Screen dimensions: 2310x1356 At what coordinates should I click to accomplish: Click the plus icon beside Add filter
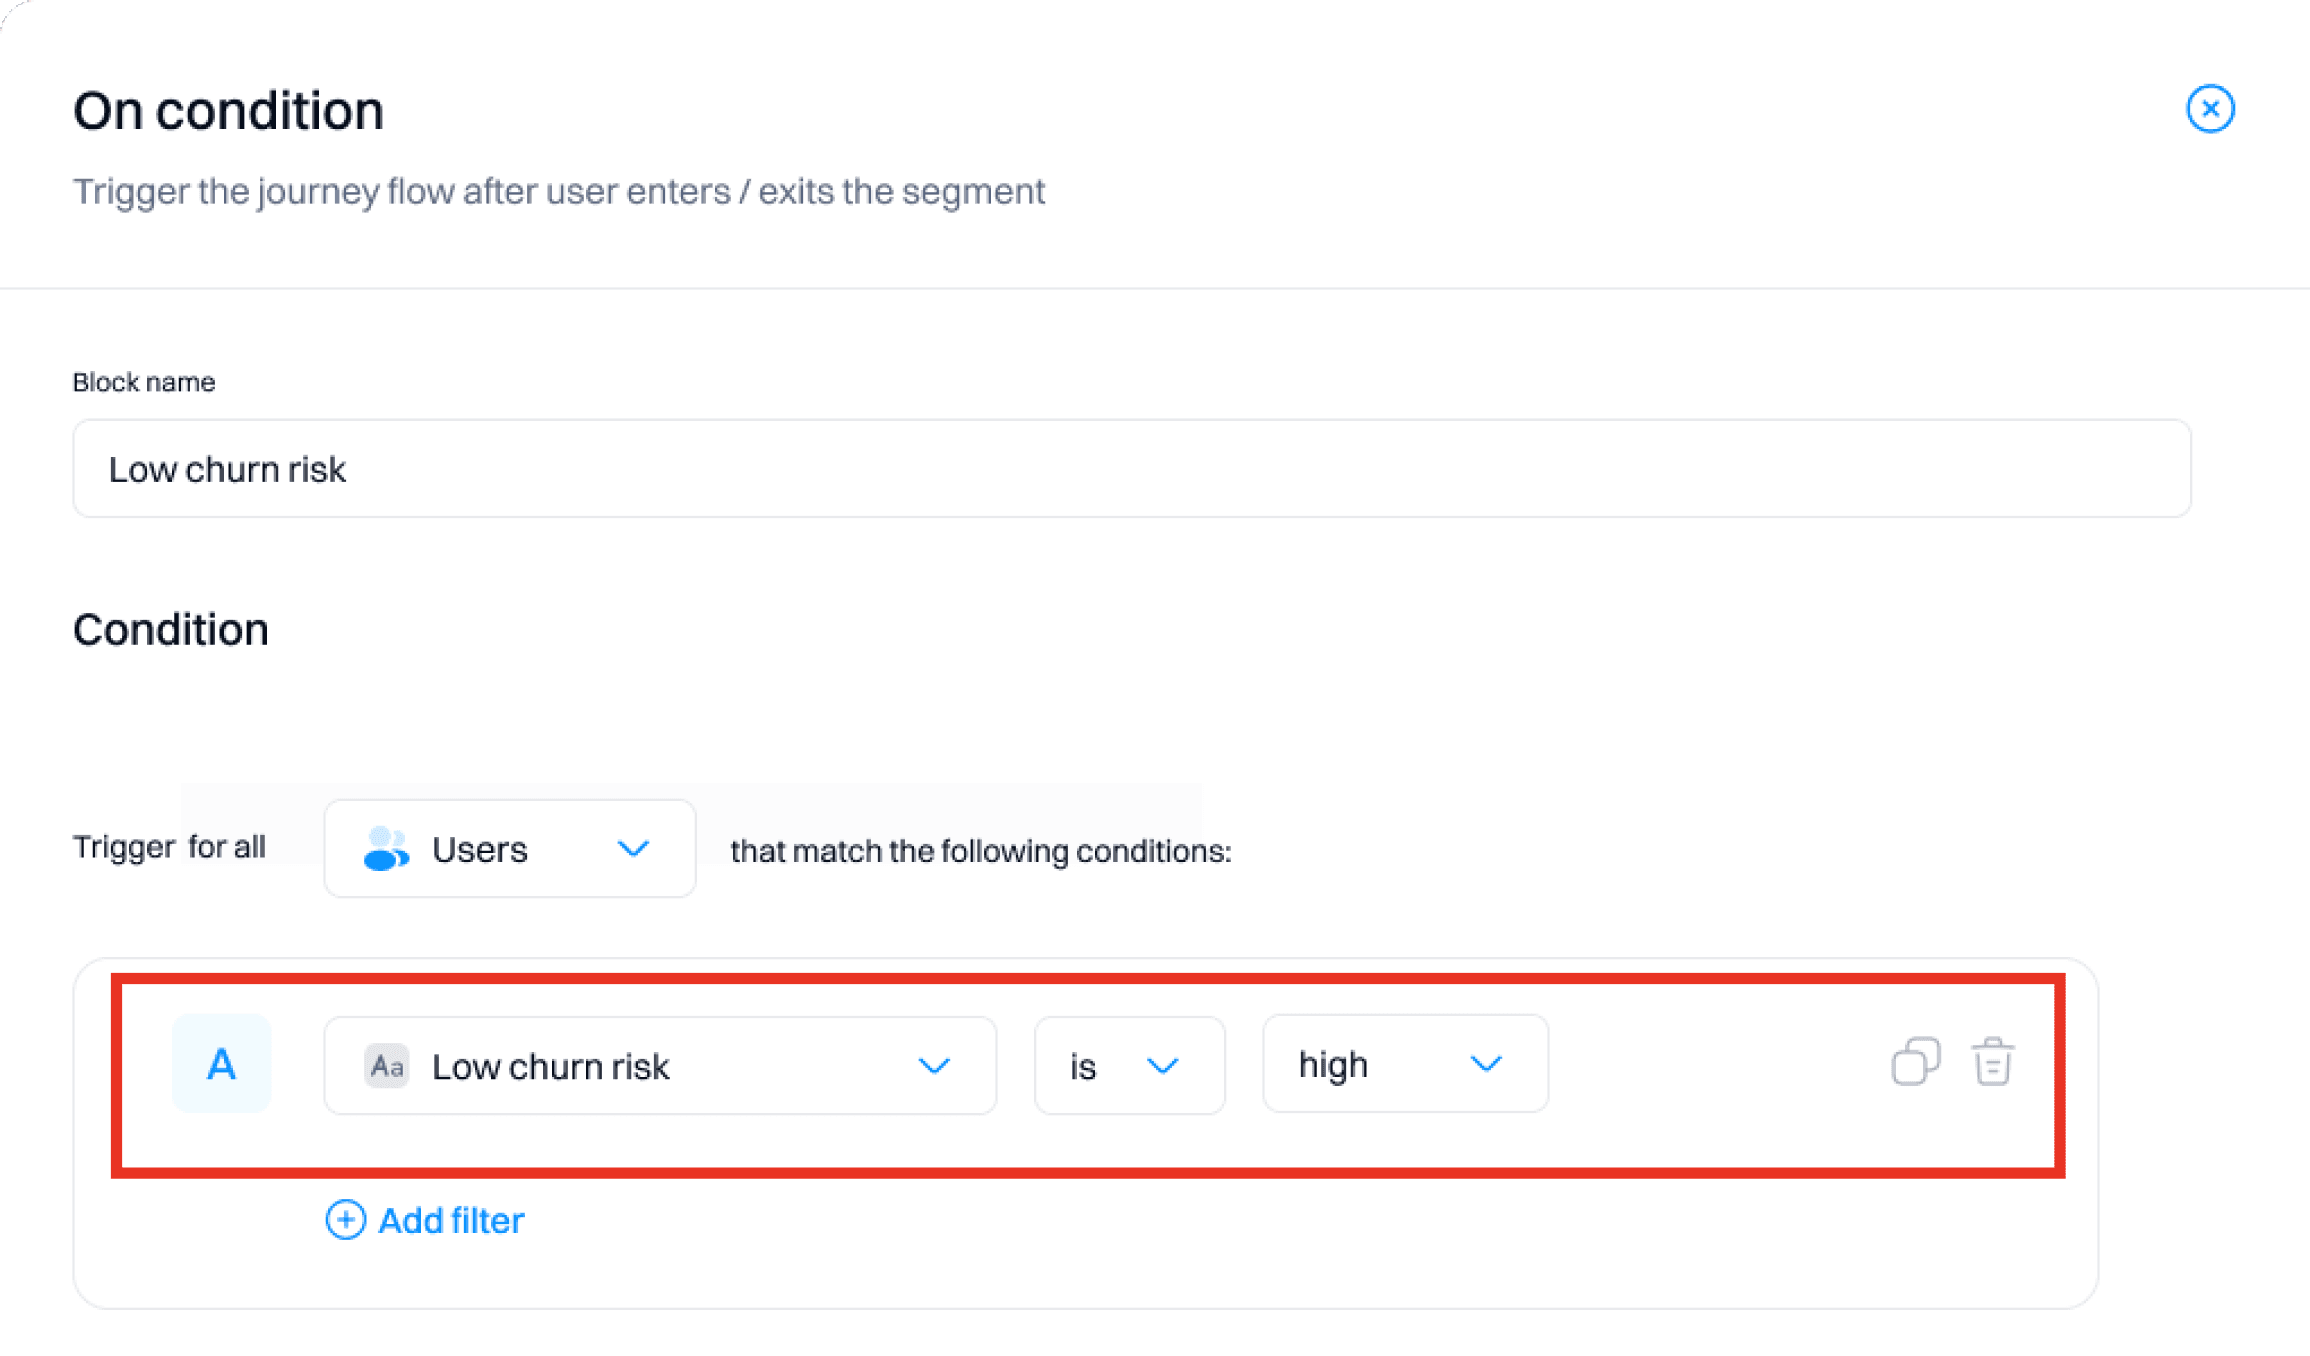click(346, 1220)
